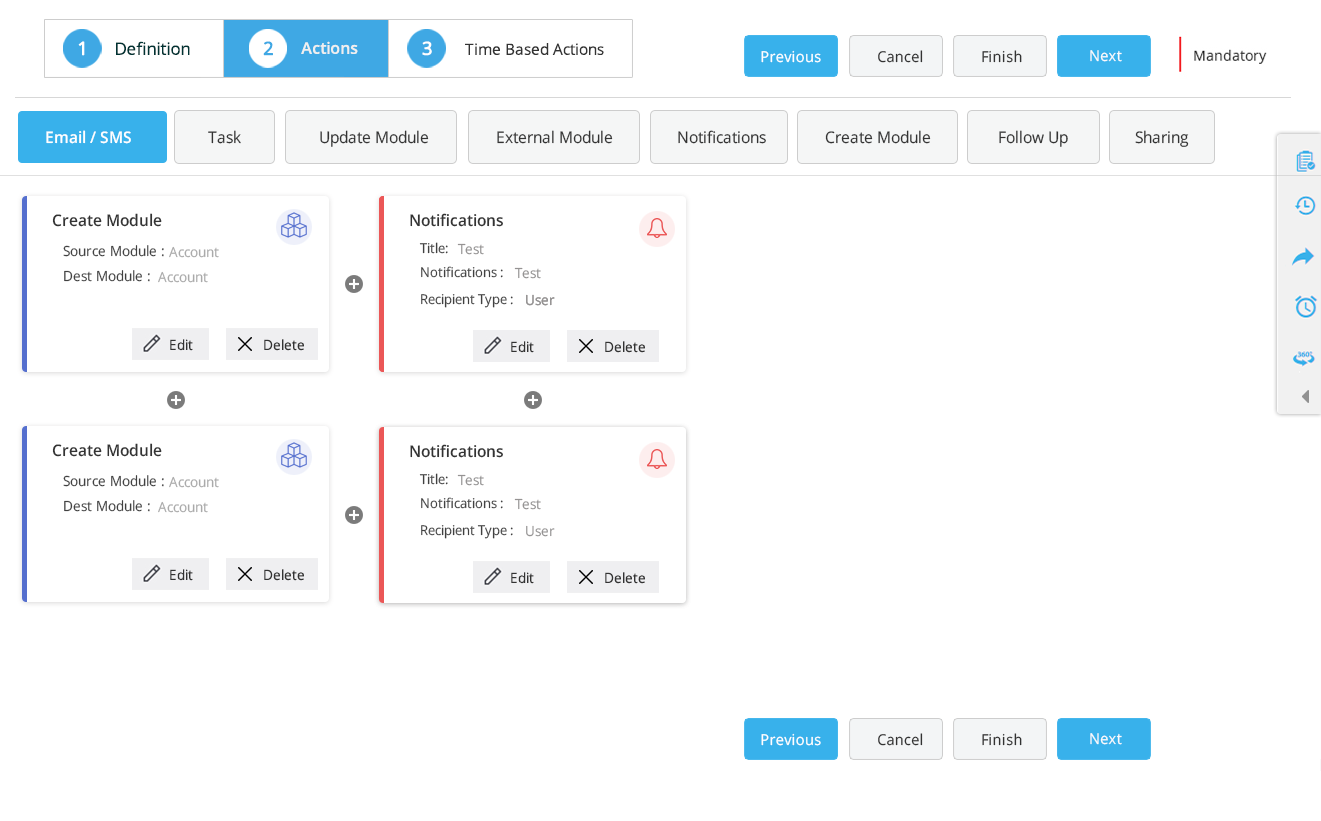This screenshot has height=821, width=1321.
Task: Click plus icon beside top Create Module card
Action: [x=354, y=284]
